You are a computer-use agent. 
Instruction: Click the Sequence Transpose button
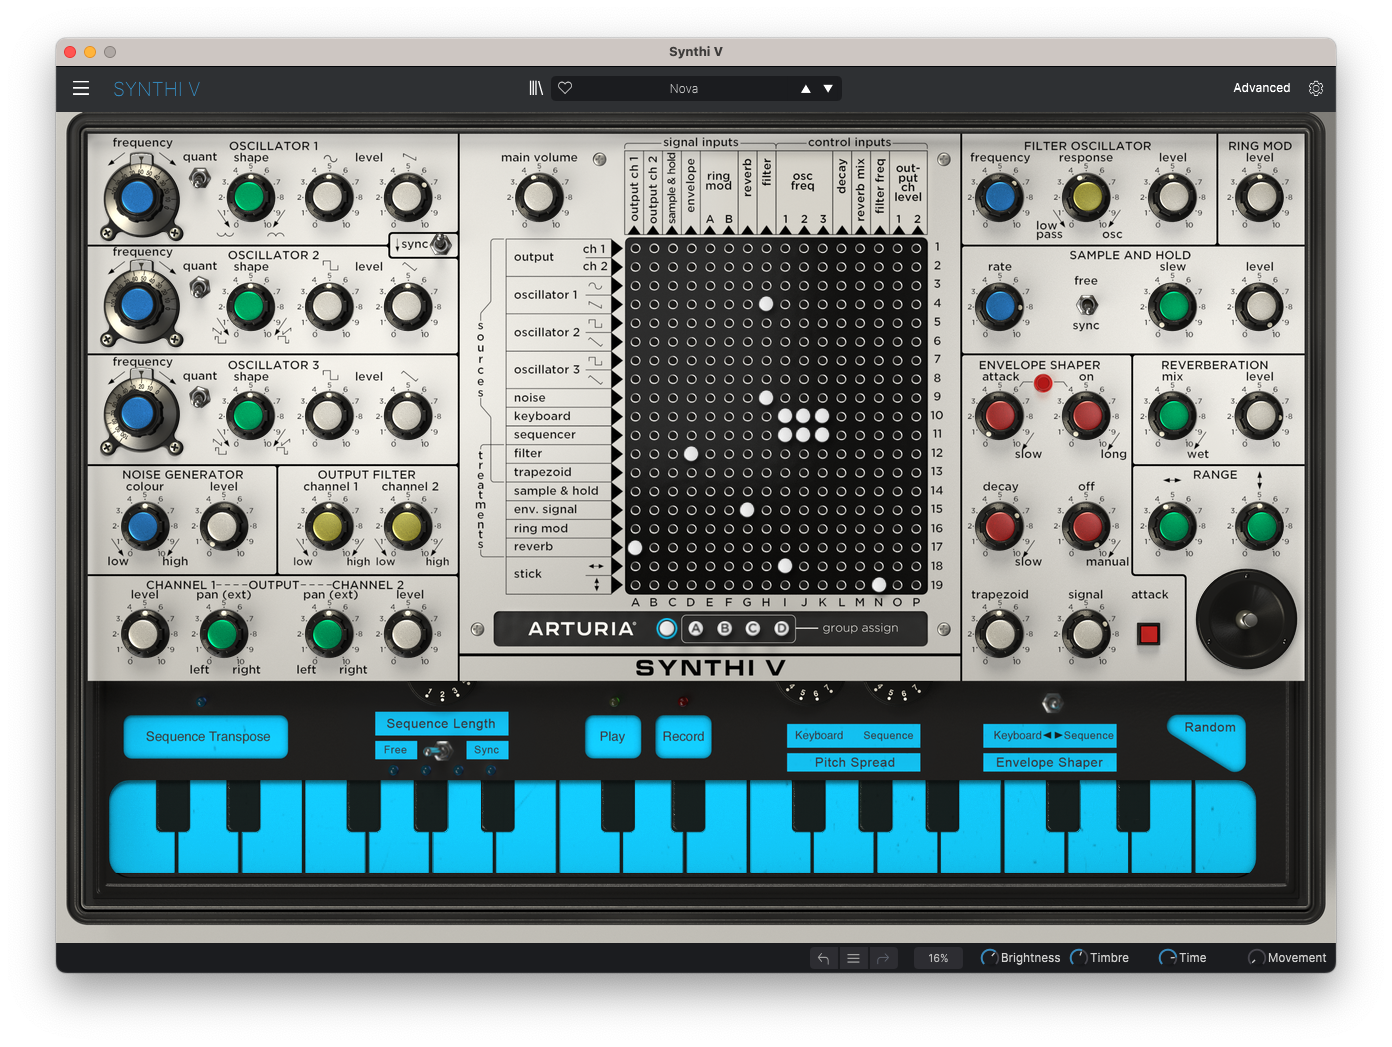click(207, 737)
